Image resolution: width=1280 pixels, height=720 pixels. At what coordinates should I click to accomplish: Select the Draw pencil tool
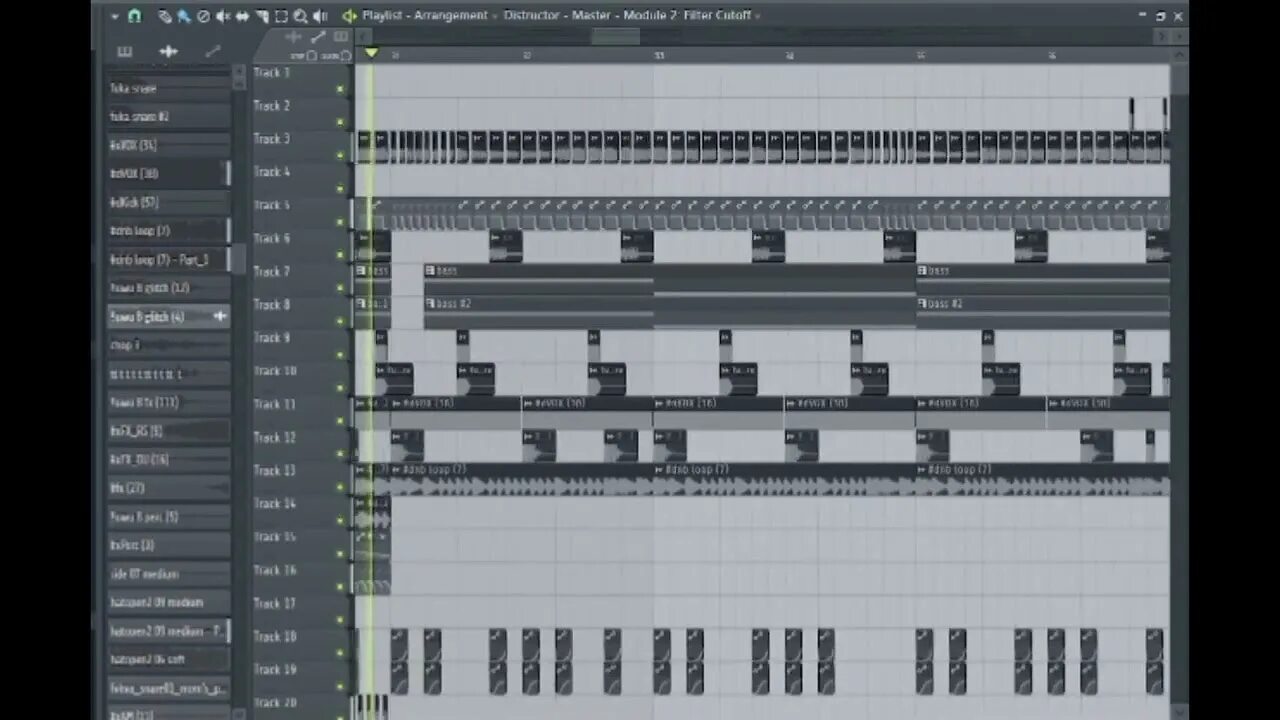click(x=165, y=16)
